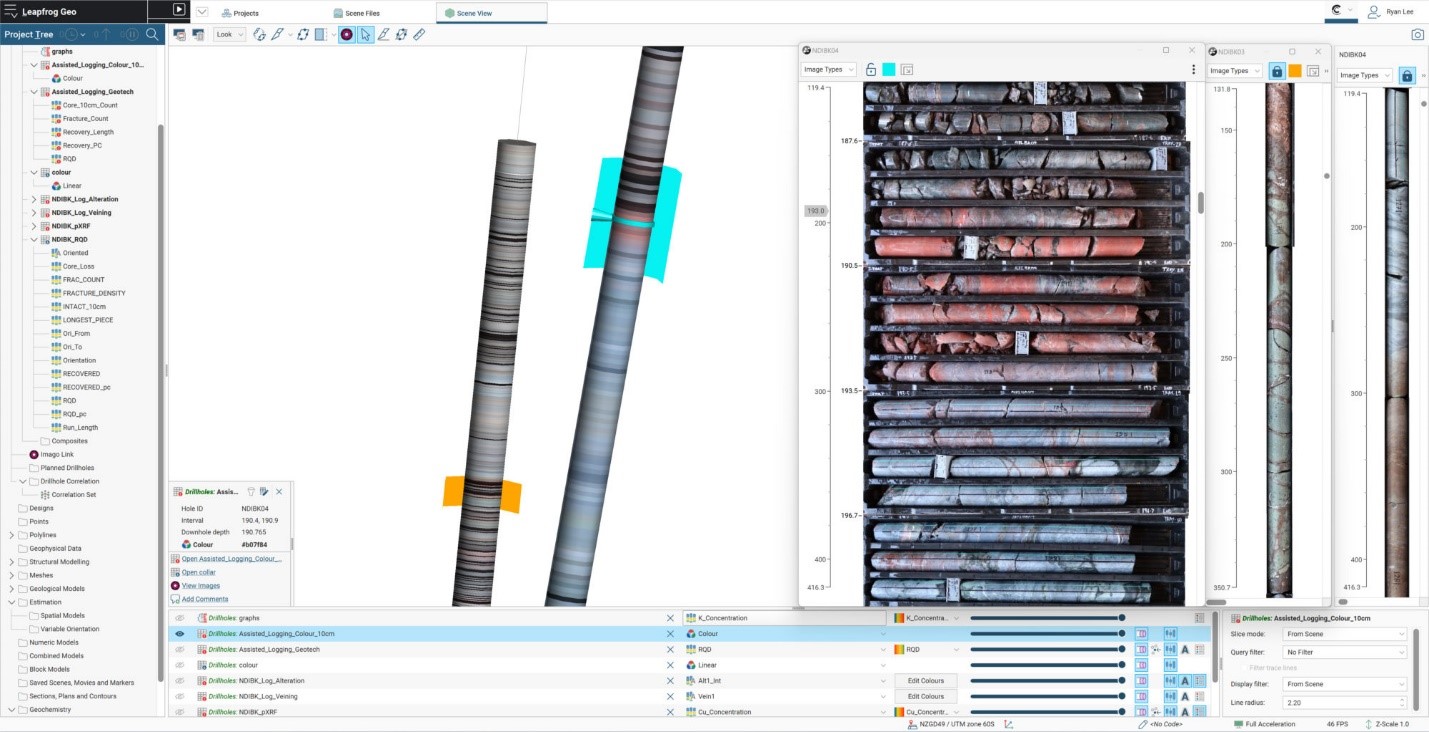Image resolution: width=1429 pixels, height=732 pixels.
Task: Toggle visibility eye for NDIBK_pXRF row
Action: click(x=180, y=712)
